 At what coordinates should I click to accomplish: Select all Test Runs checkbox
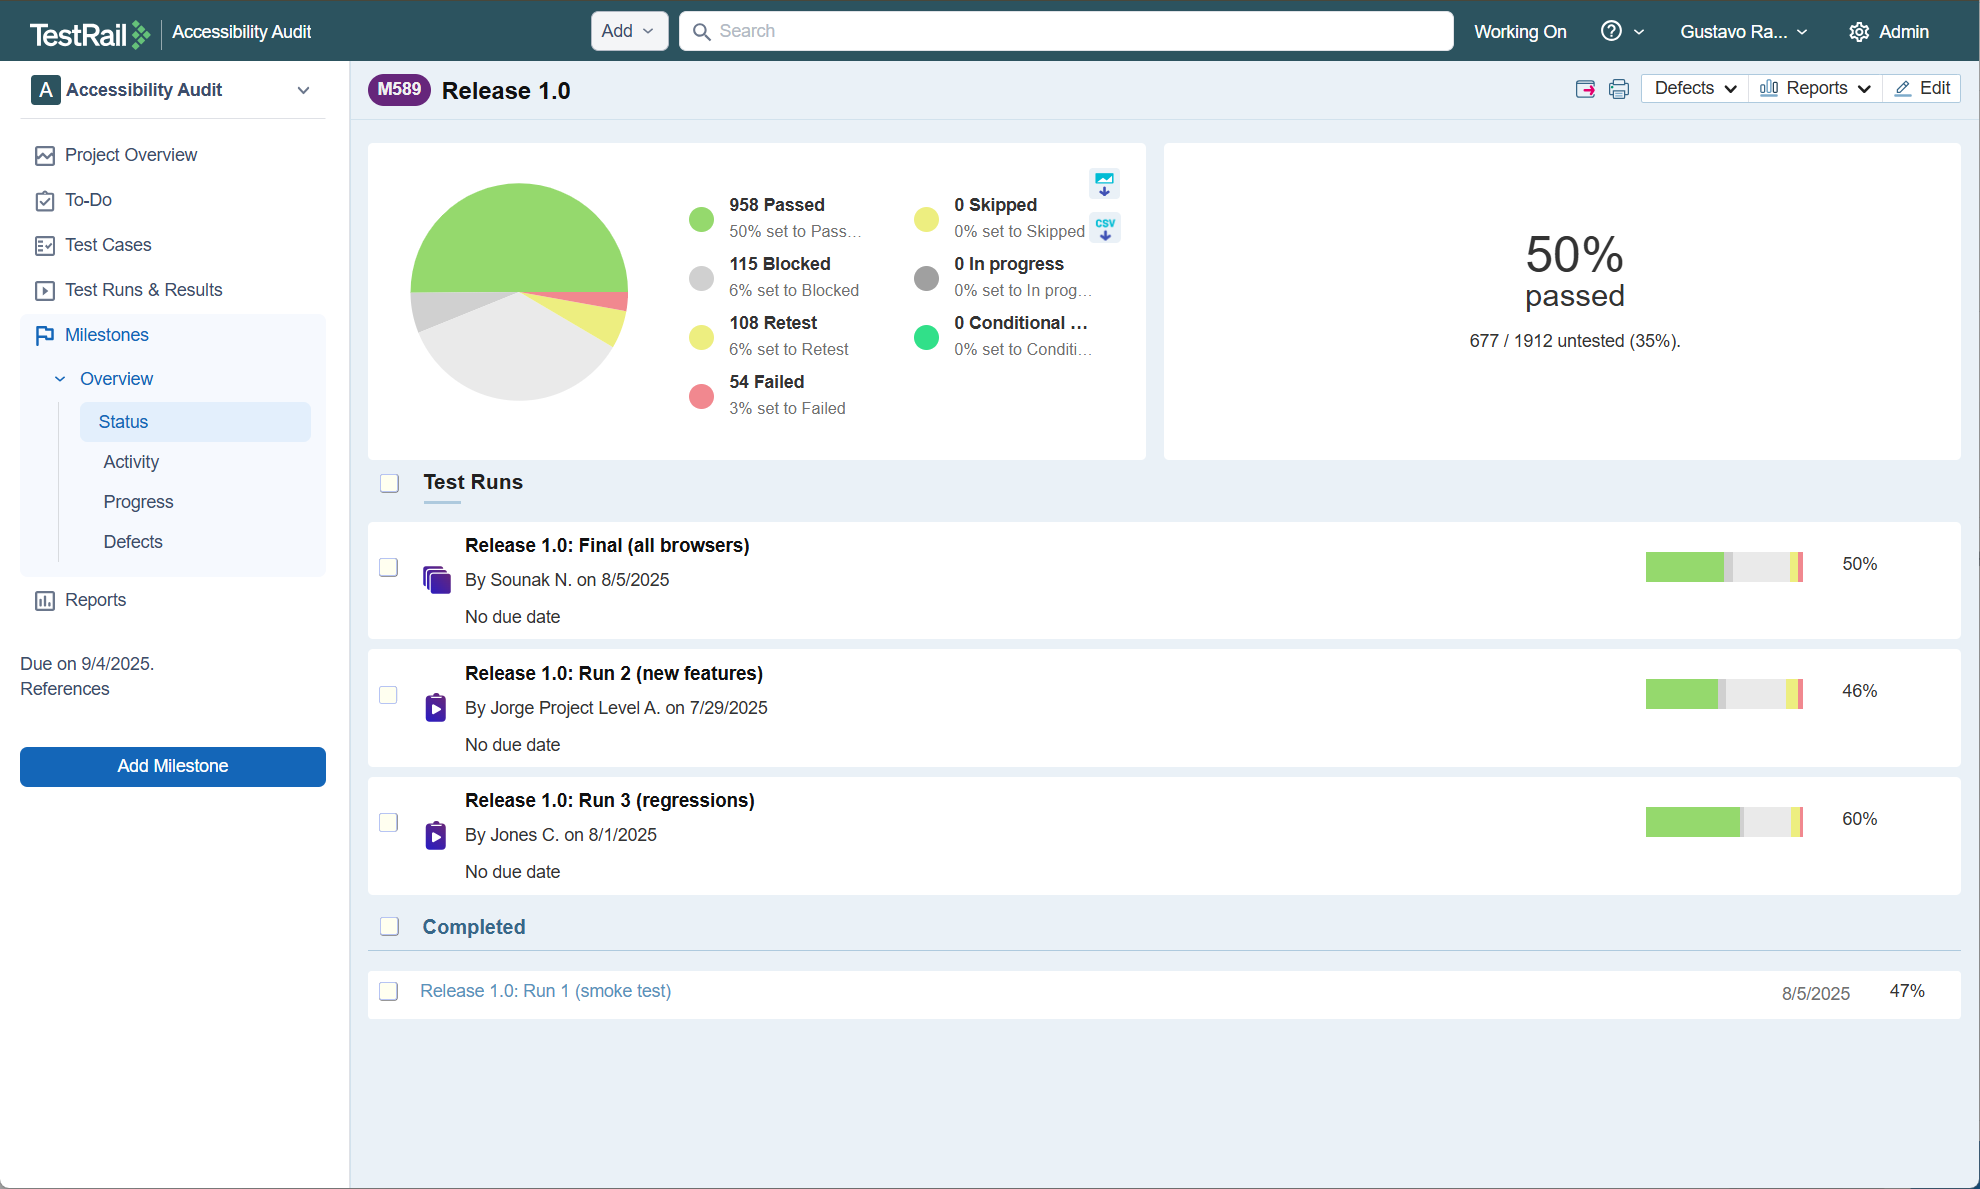click(x=390, y=483)
